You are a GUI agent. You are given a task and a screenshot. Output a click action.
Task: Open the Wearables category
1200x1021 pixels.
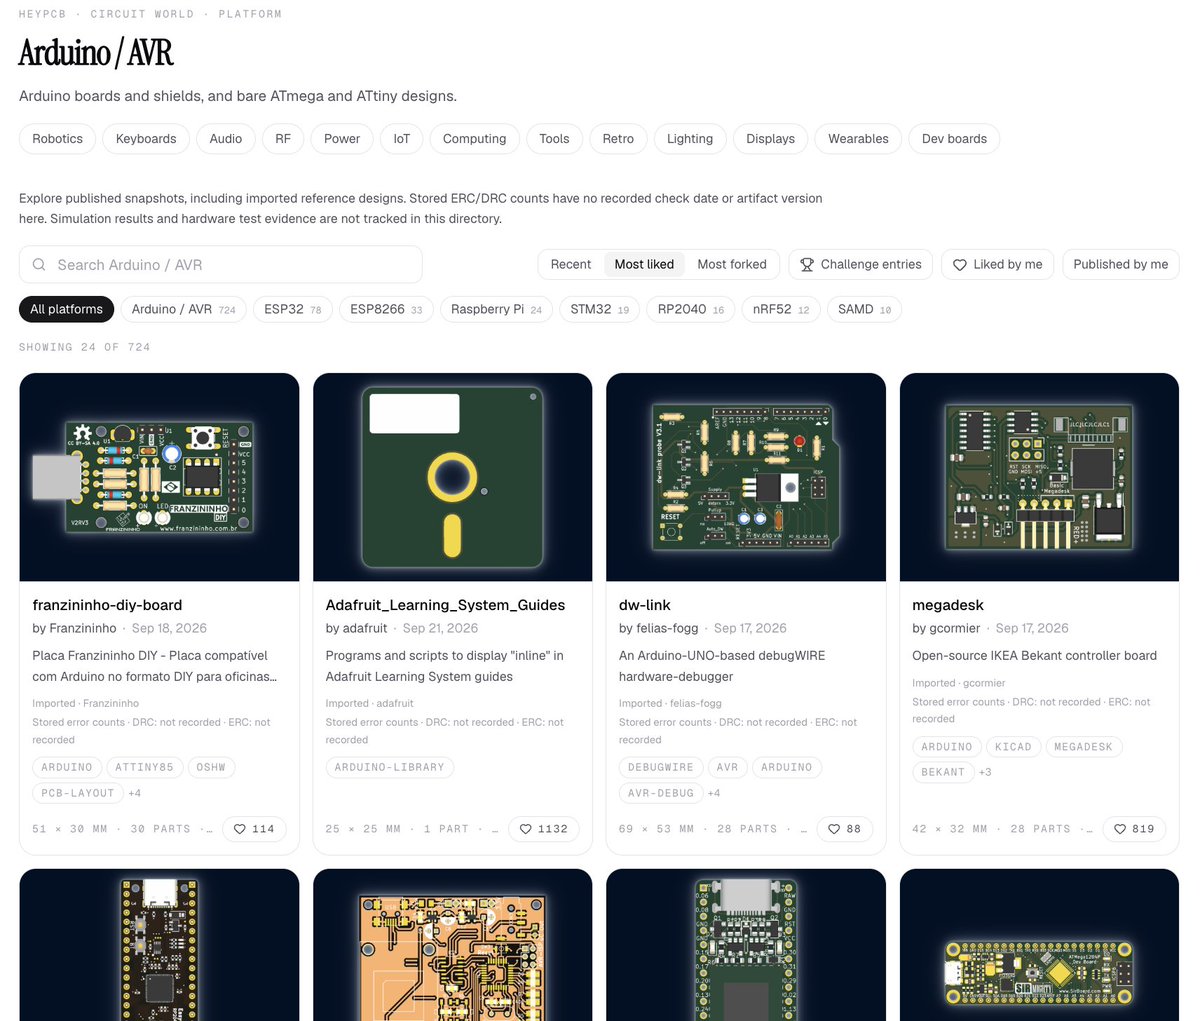coord(858,139)
